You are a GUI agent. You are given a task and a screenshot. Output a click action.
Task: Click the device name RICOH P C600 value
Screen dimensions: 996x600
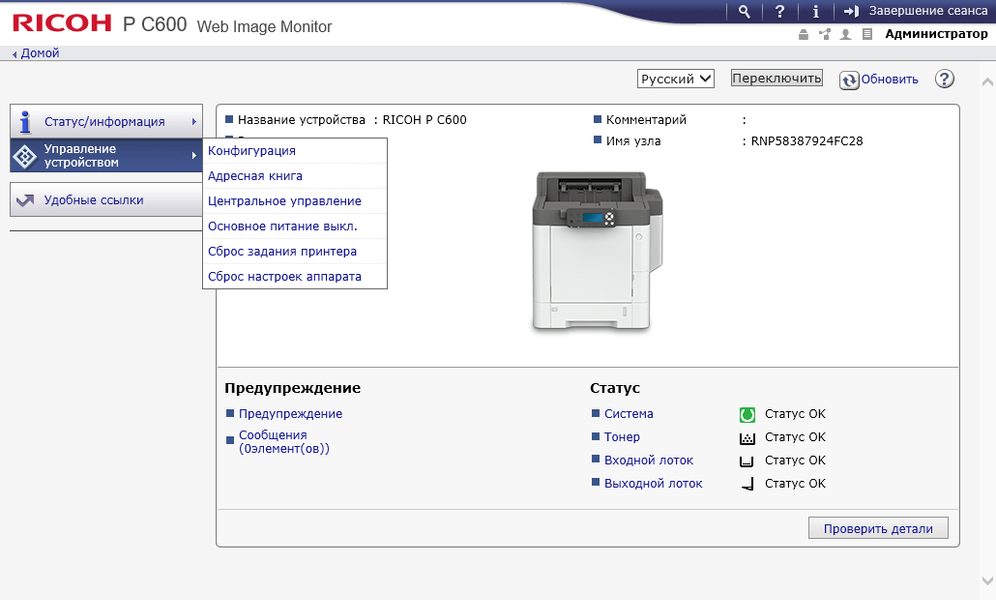tap(424, 119)
